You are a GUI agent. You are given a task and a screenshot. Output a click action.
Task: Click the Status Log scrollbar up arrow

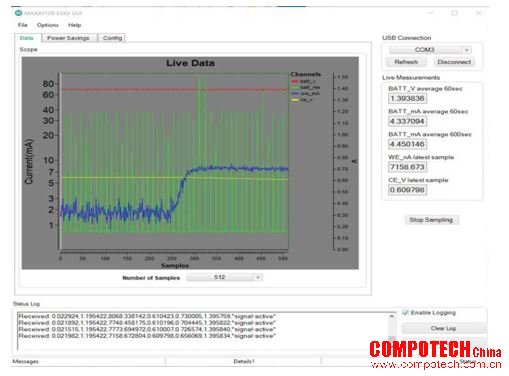392,316
